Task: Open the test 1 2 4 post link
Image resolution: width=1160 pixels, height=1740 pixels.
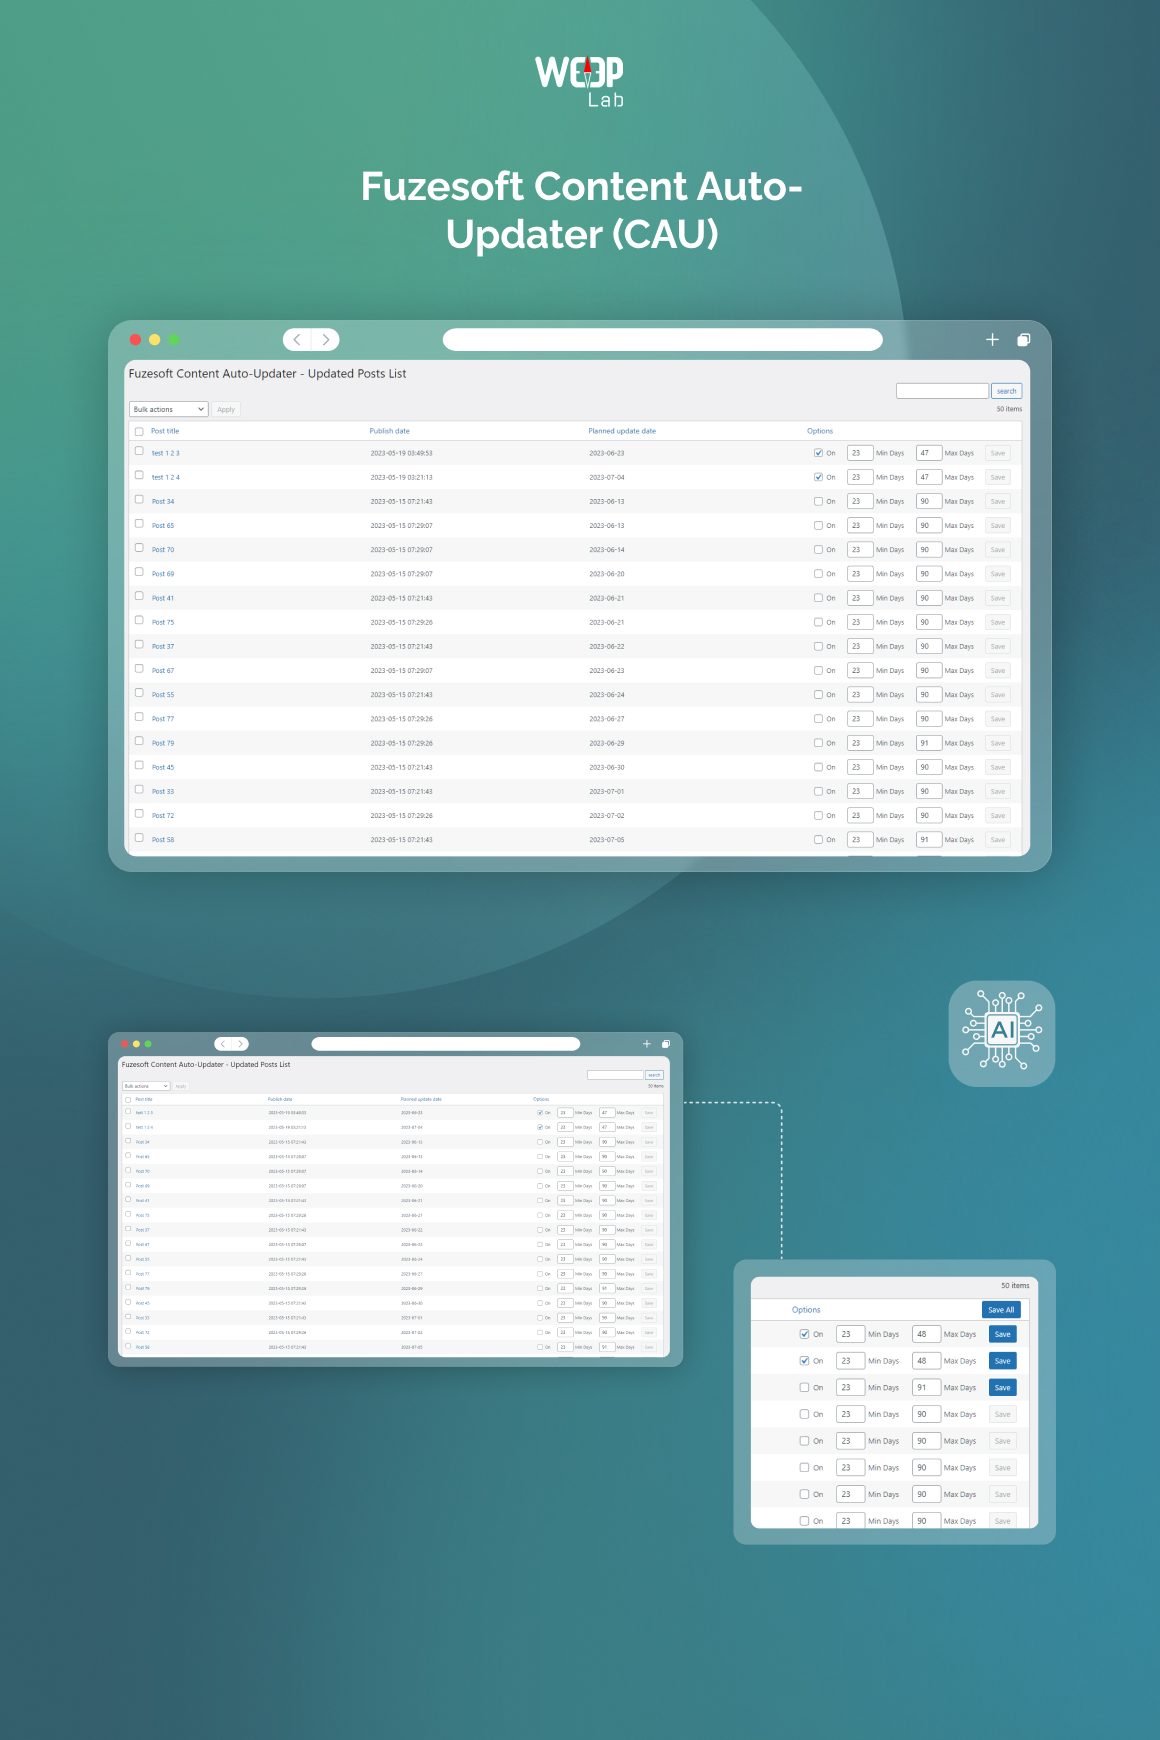Action: coord(166,477)
